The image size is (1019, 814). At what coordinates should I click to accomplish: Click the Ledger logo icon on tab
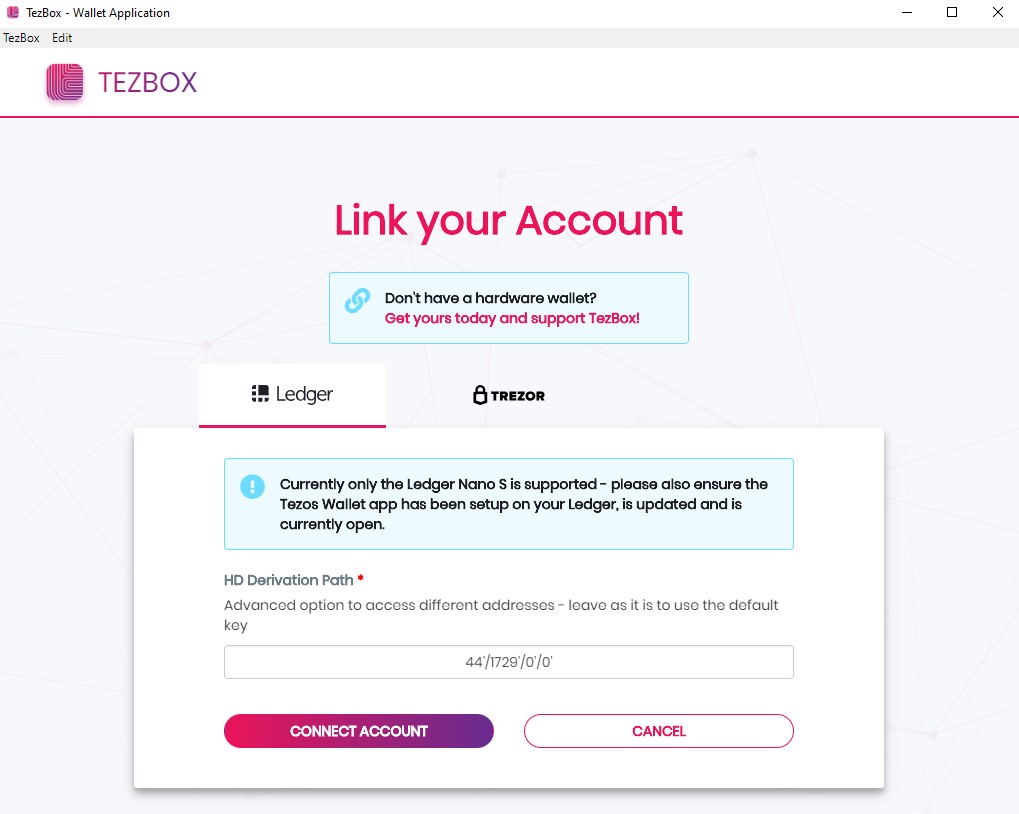[260, 393]
